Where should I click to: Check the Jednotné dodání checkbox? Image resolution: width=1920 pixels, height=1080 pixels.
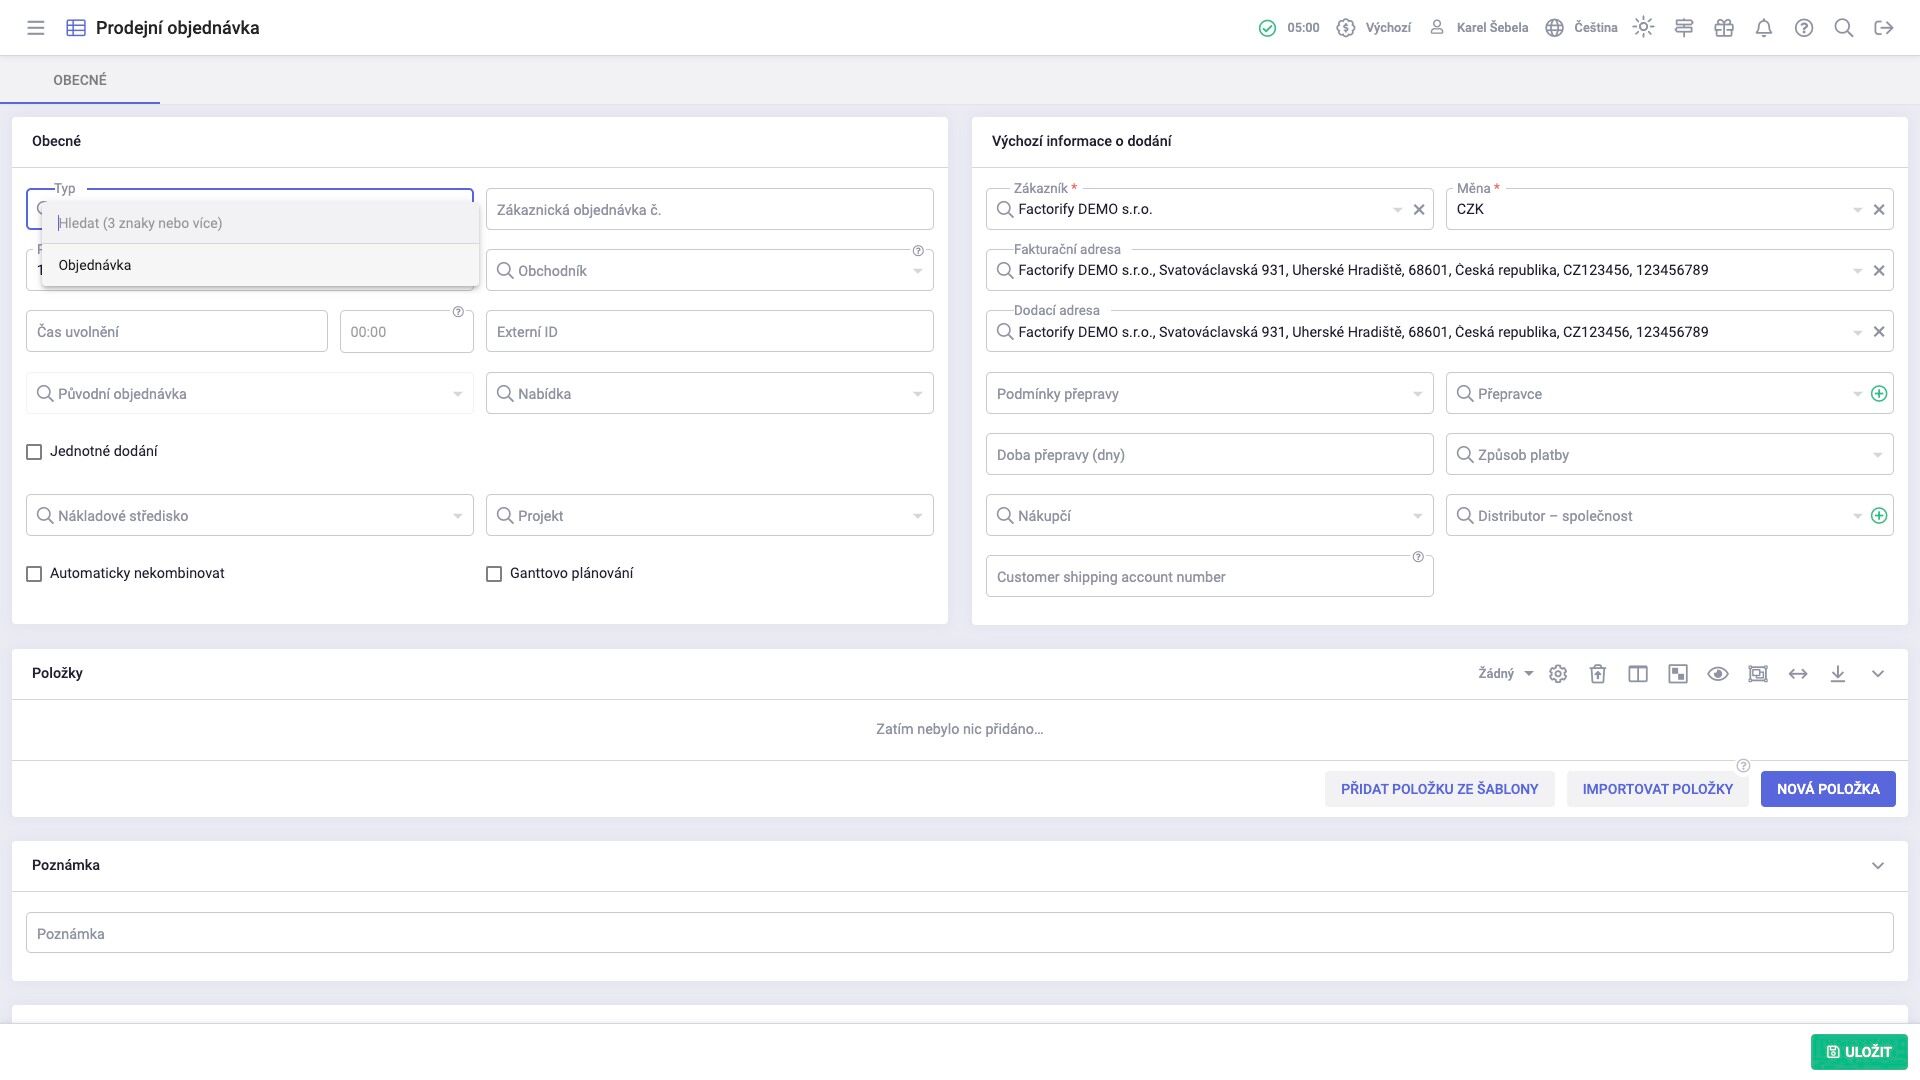[x=34, y=452]
